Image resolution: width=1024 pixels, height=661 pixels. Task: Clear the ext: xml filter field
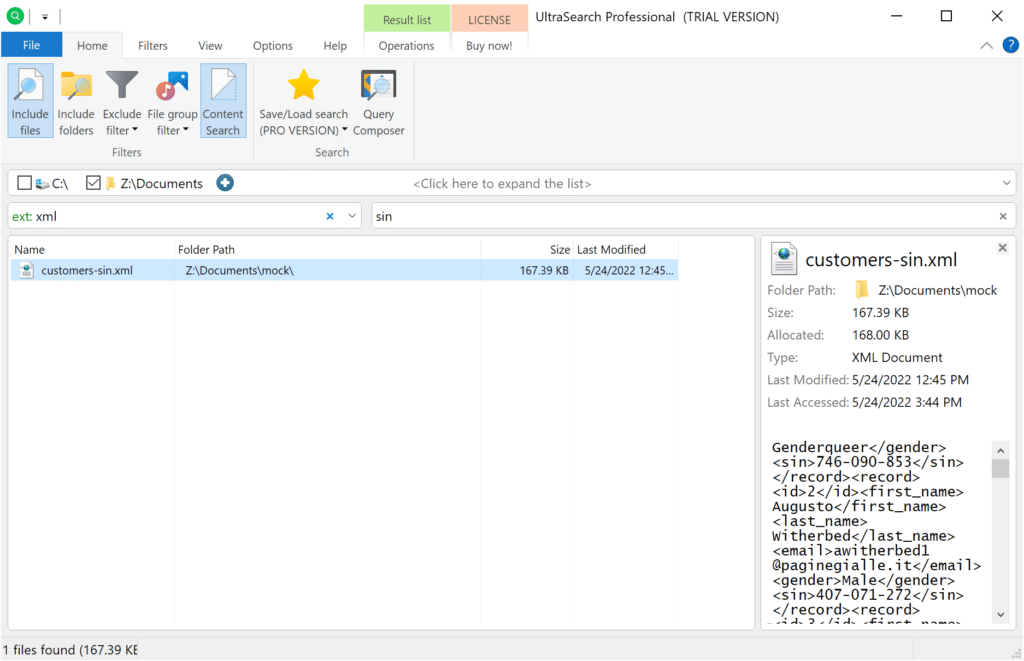(x=330, y=216)
